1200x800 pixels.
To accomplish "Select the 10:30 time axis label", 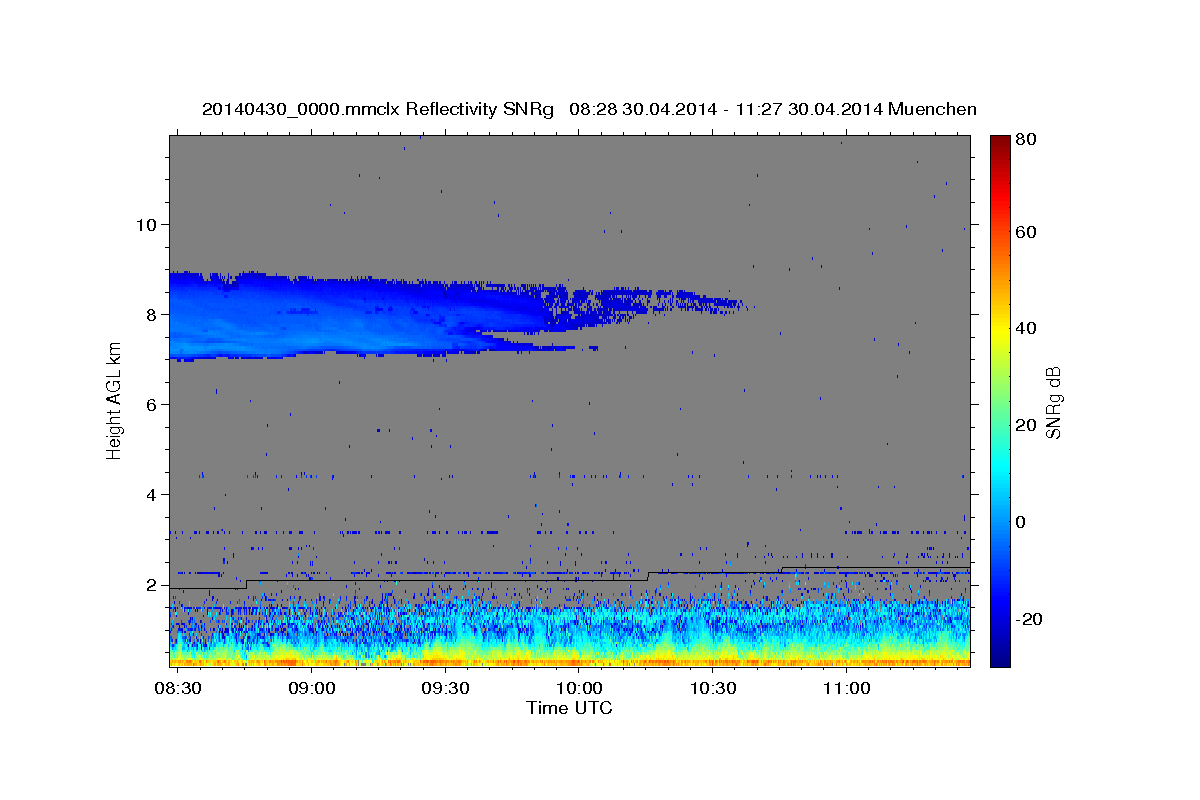I will coord(713,689).
